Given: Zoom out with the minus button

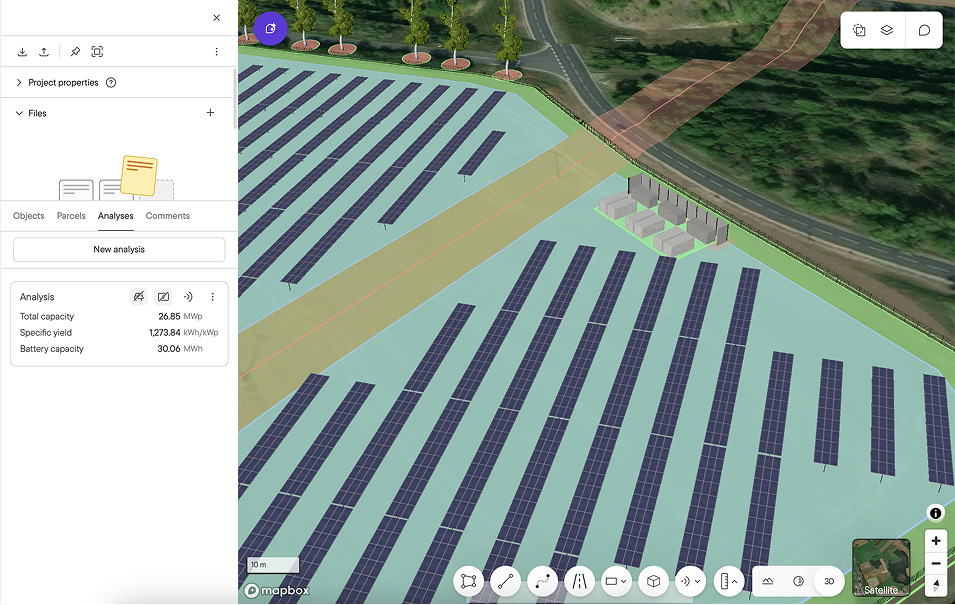Looking at the screenshot, I should coord(936,564).
